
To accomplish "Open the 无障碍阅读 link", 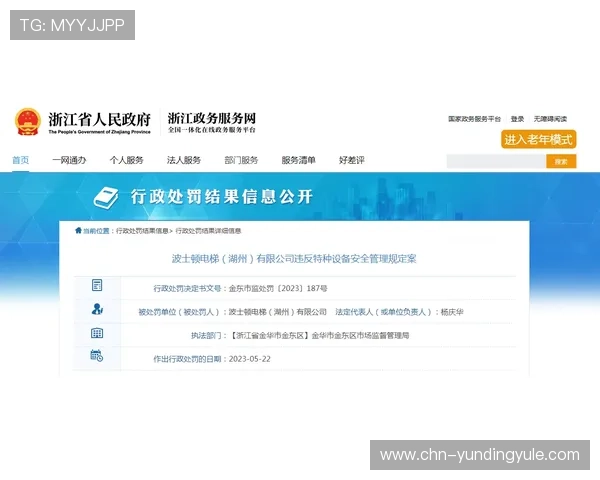I will point(550,119).
